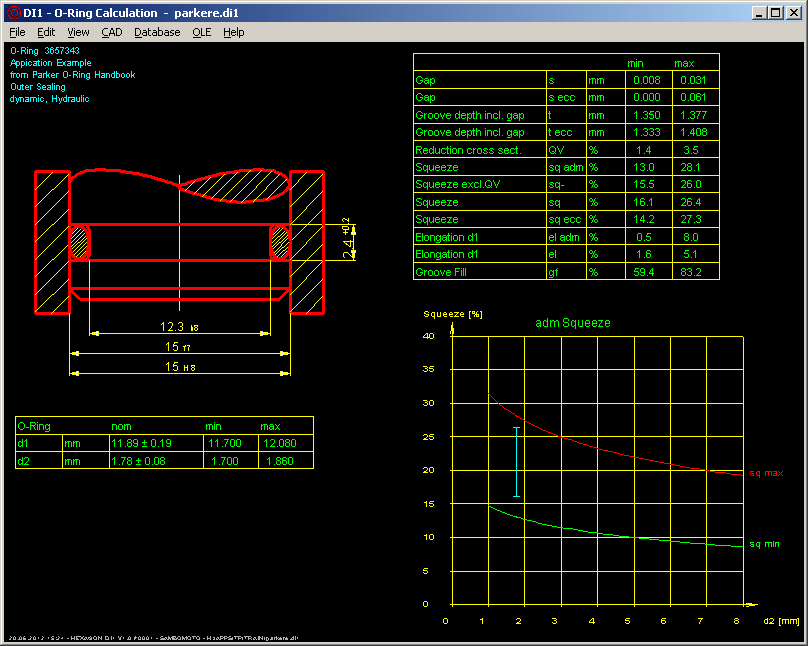
Task: Click the 'dynamic, Hydraulic' text line
Action: point(49,99)
